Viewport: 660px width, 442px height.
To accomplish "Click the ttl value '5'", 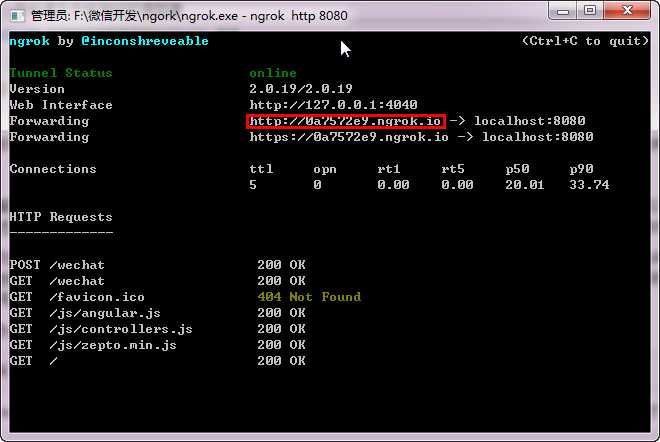I will click(x=253, y=185).
